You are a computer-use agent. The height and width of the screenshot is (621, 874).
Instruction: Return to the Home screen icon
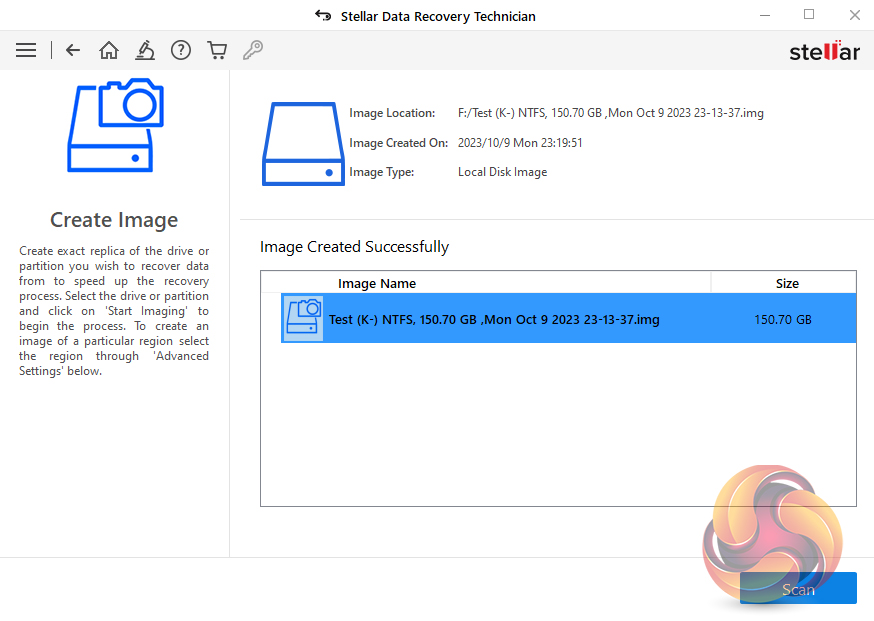(x=109, y=50)
